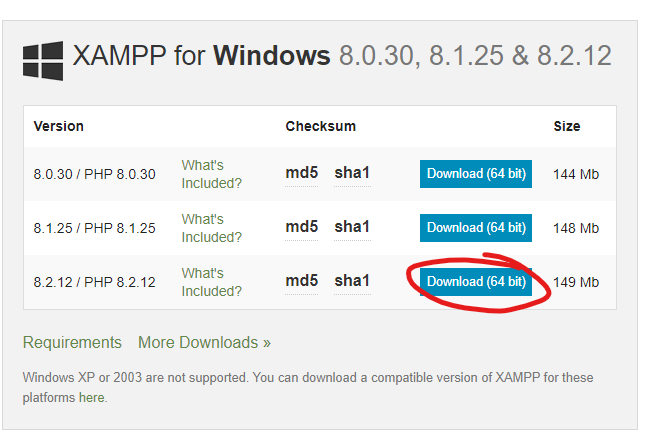Show sha1 checksum for 8.0.30
Viewport: 651px width, 447px height.
(x=352, y=173)
